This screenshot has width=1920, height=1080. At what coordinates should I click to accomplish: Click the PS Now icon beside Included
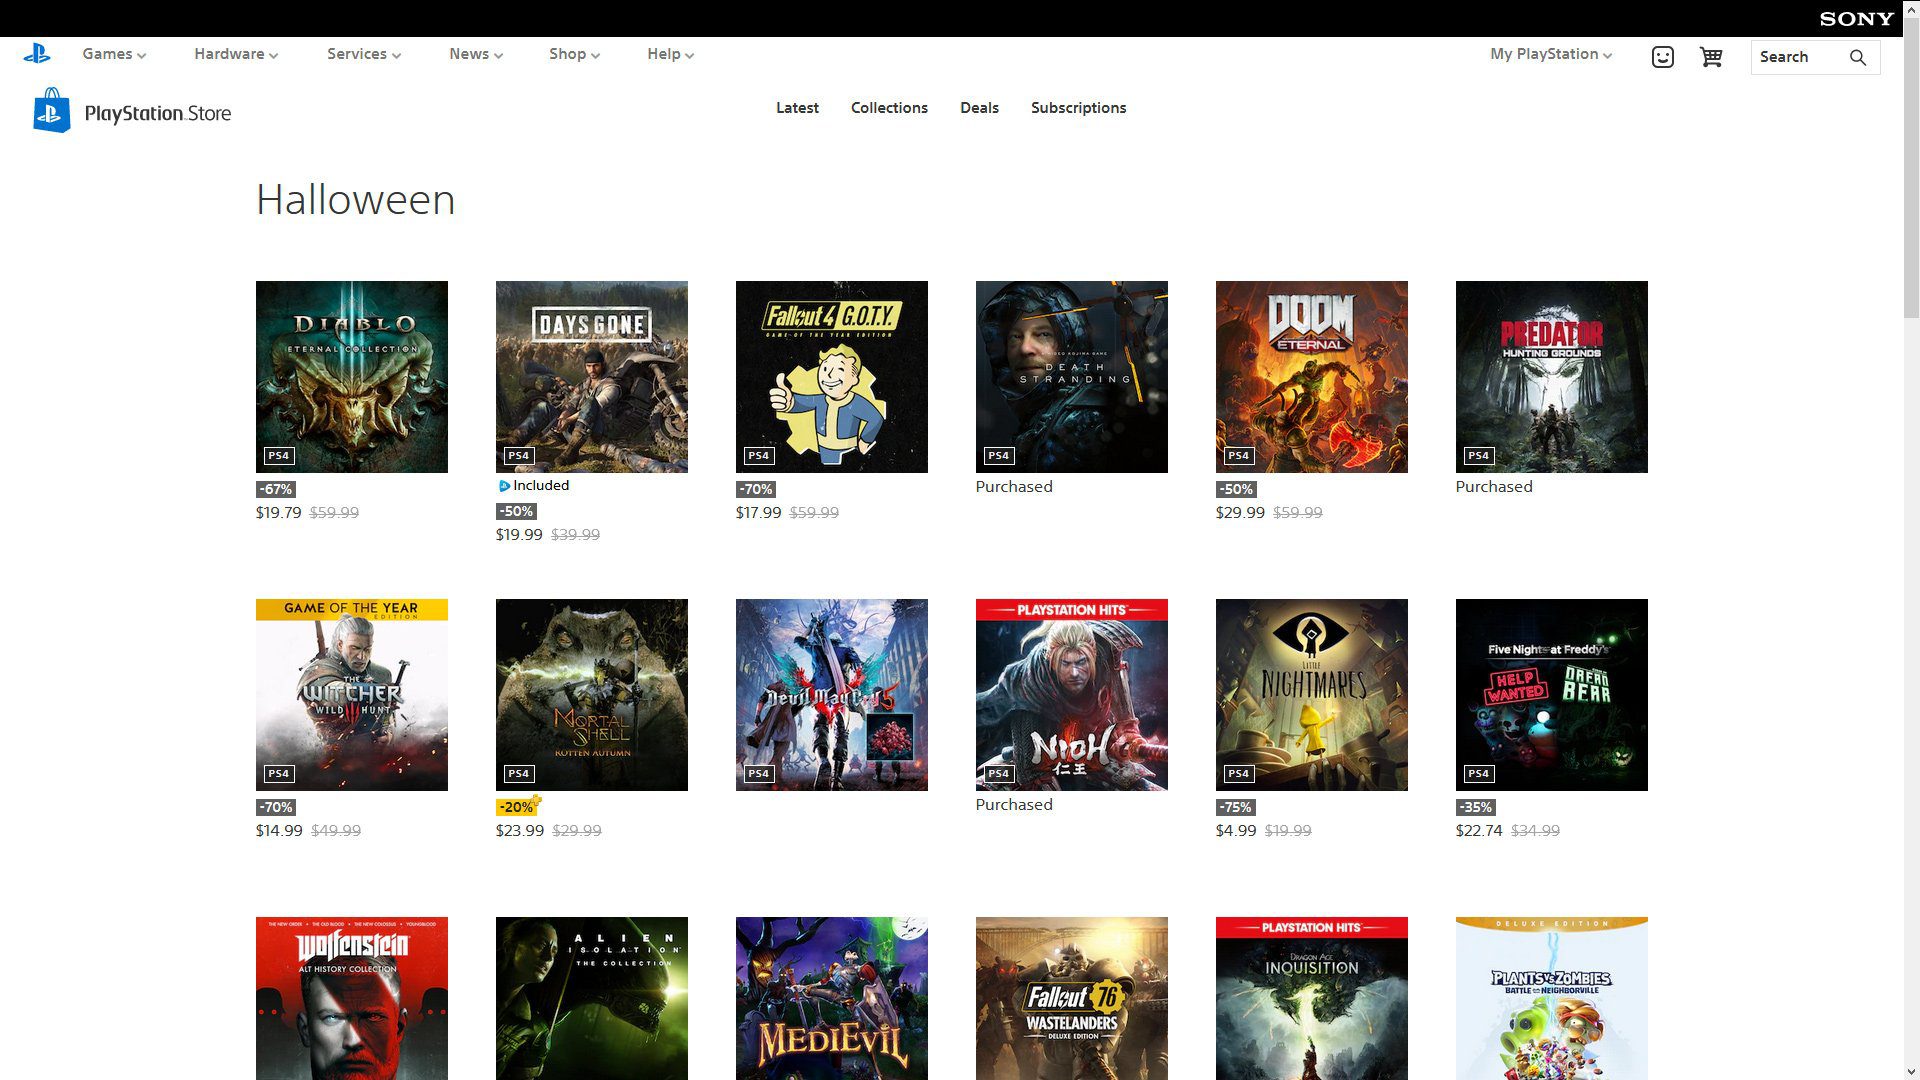pyautogui.click(x=504, y=486)
